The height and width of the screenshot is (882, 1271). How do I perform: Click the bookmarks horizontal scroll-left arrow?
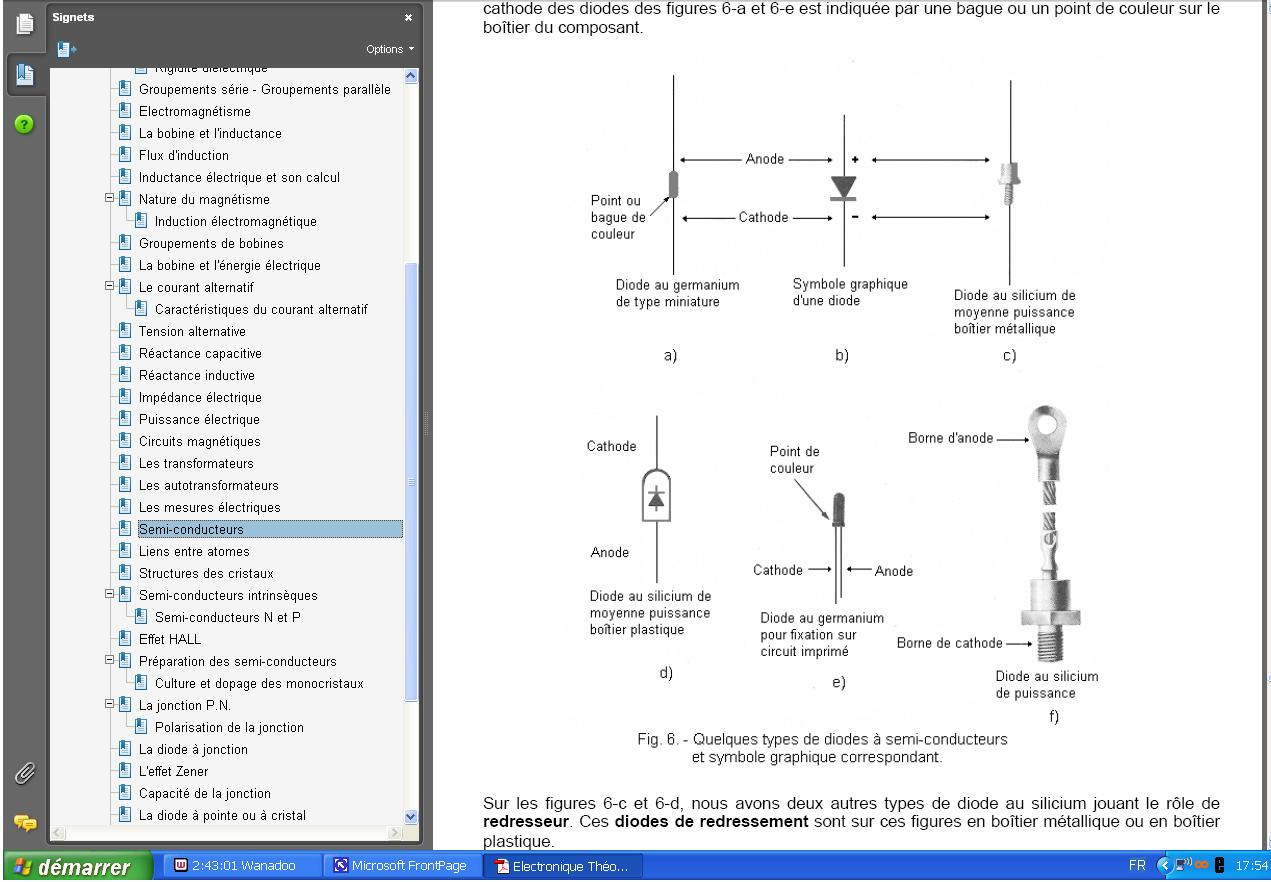point(60,833)
